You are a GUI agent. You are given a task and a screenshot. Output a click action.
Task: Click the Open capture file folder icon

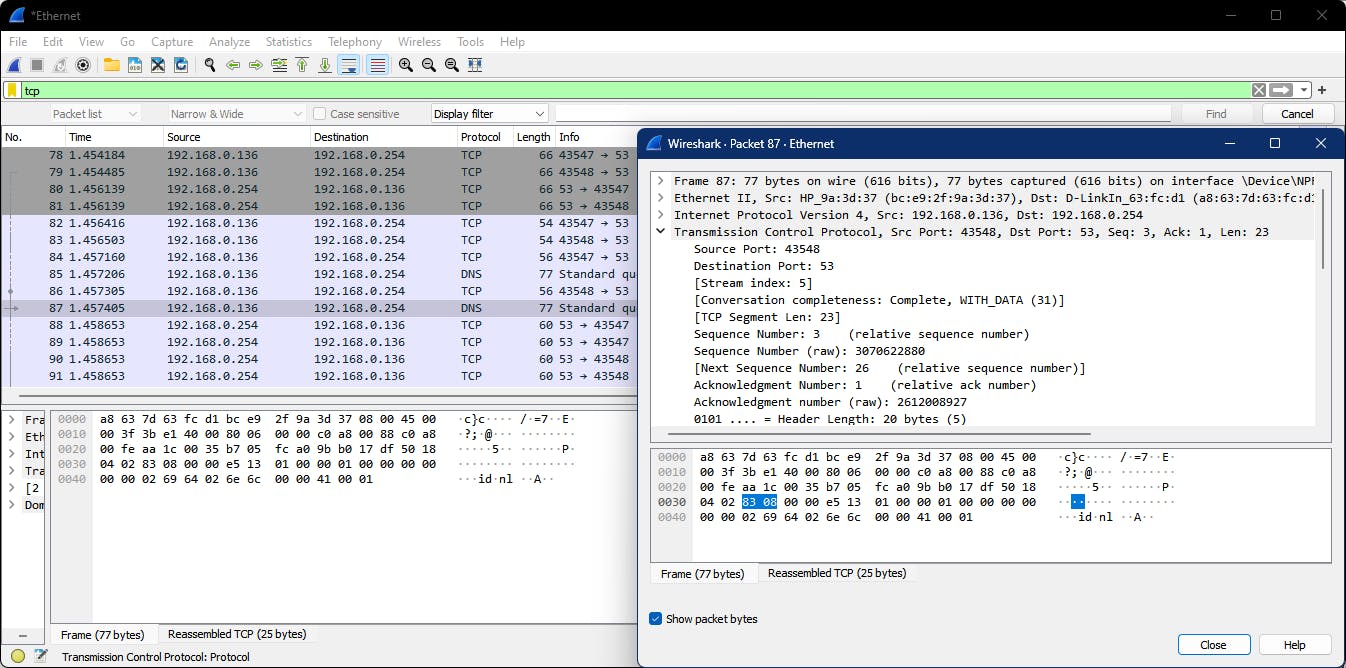111,65
